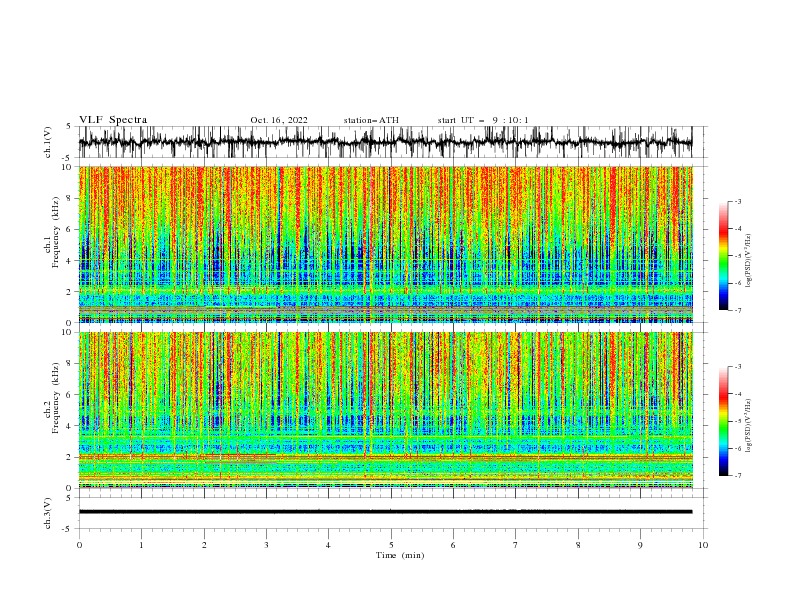Select the "start UT = 9 :10: 1" text
Screen dimensions: 792x612
tap(483, 120)
